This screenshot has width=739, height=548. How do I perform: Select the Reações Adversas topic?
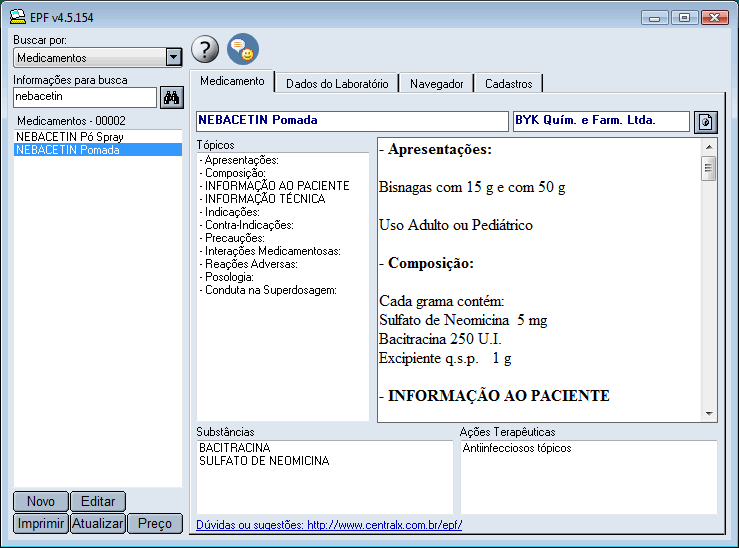click(x=248, y=264)
